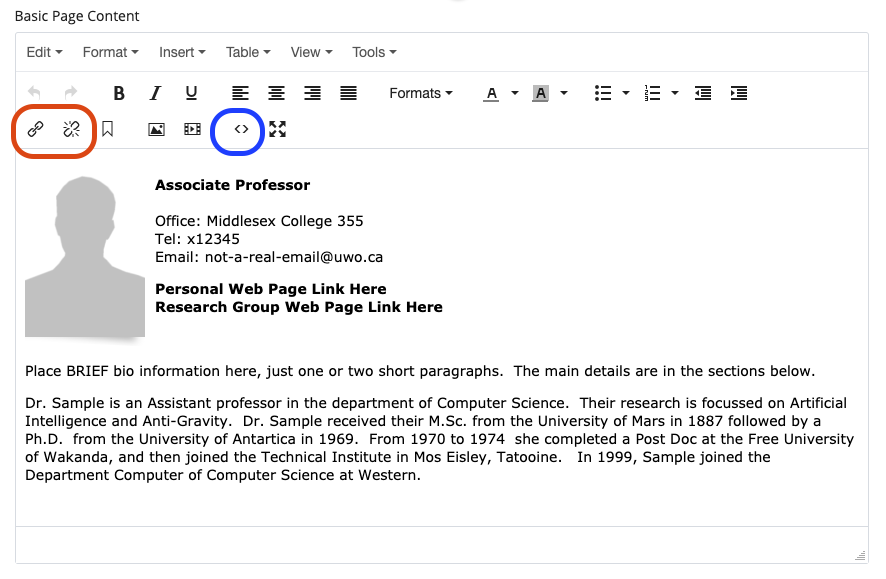Click the Research Group Web Page Link text

point(298,307)
